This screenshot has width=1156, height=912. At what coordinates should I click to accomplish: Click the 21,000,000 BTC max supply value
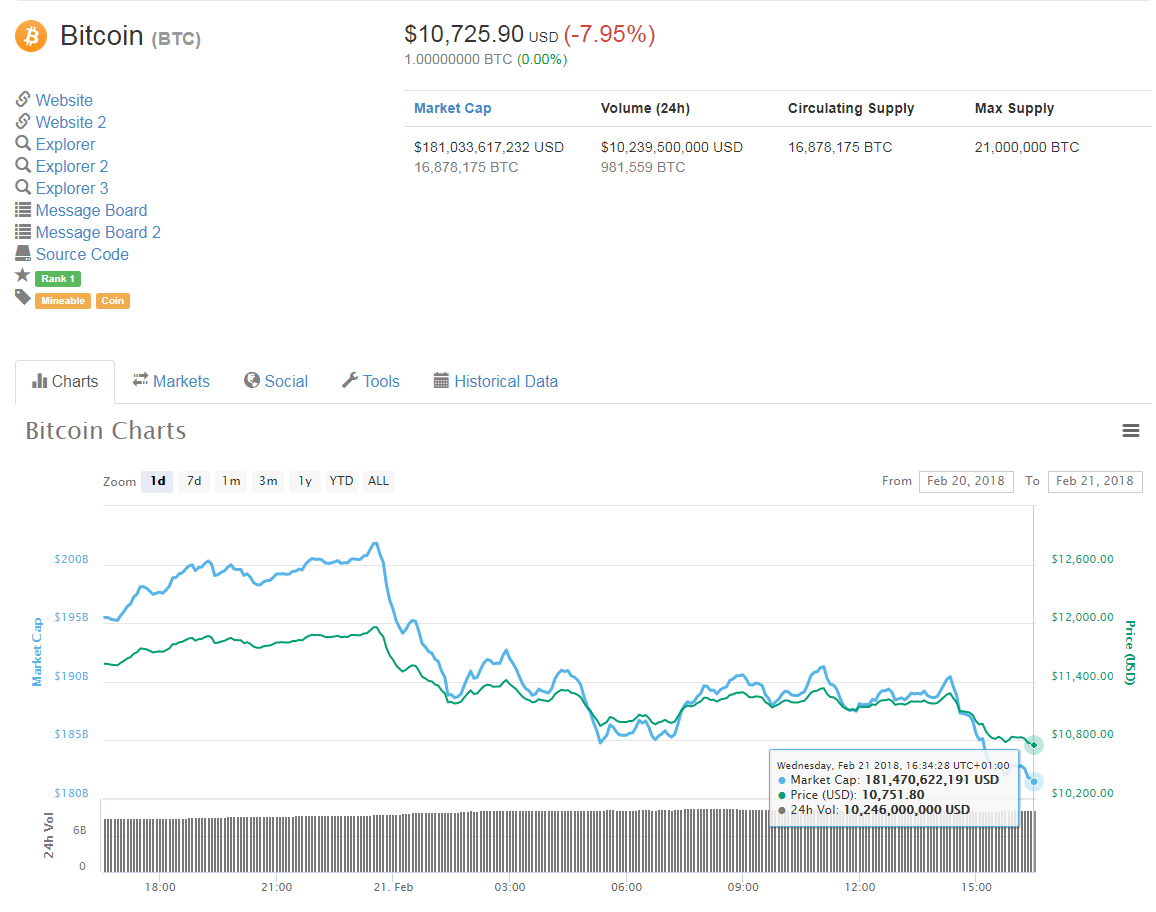pos(1026,147)
